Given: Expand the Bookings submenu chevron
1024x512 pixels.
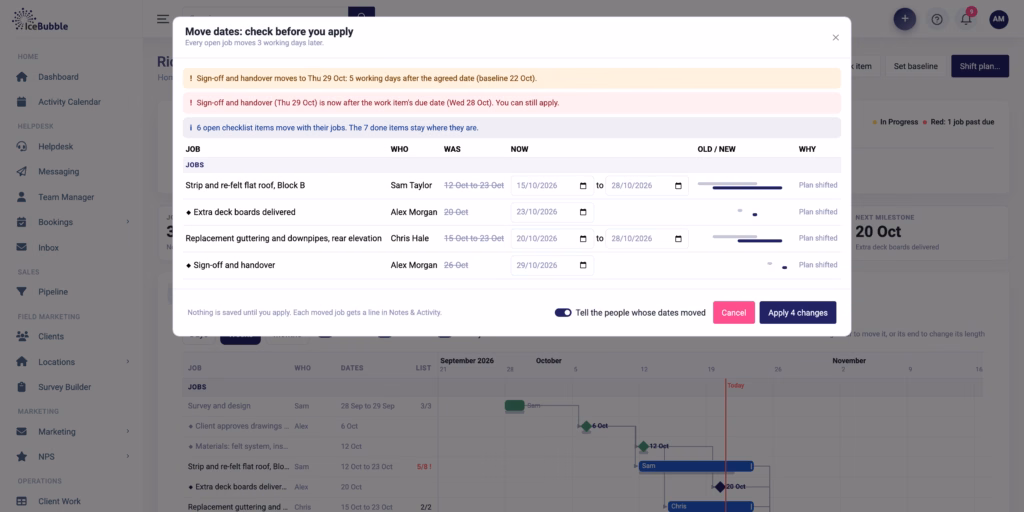Looking at the screenshot, I should point(127,222).
